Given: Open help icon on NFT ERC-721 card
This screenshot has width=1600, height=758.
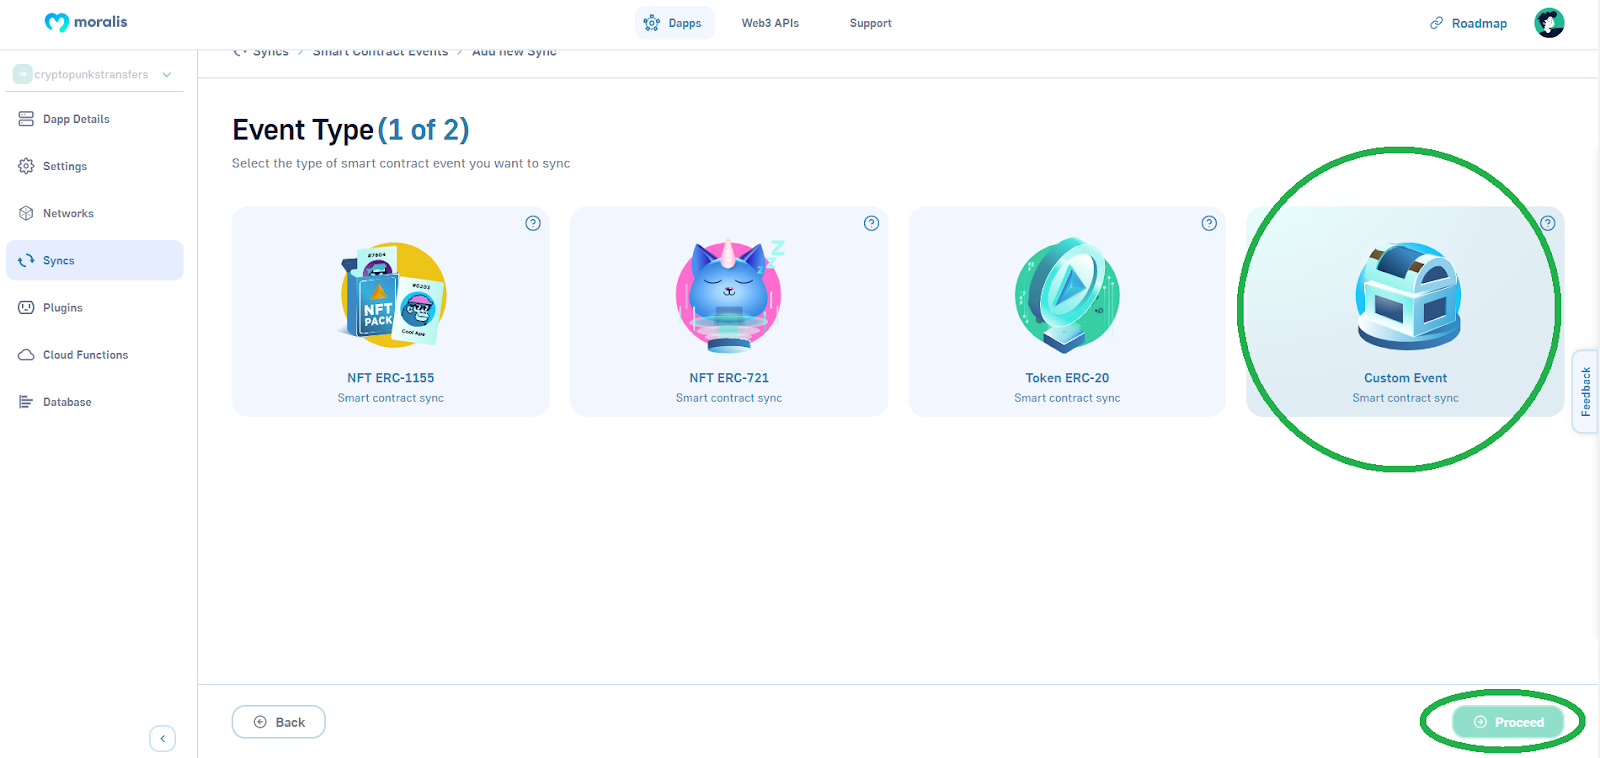Looking at the screenshot, I should coord(871,223).
